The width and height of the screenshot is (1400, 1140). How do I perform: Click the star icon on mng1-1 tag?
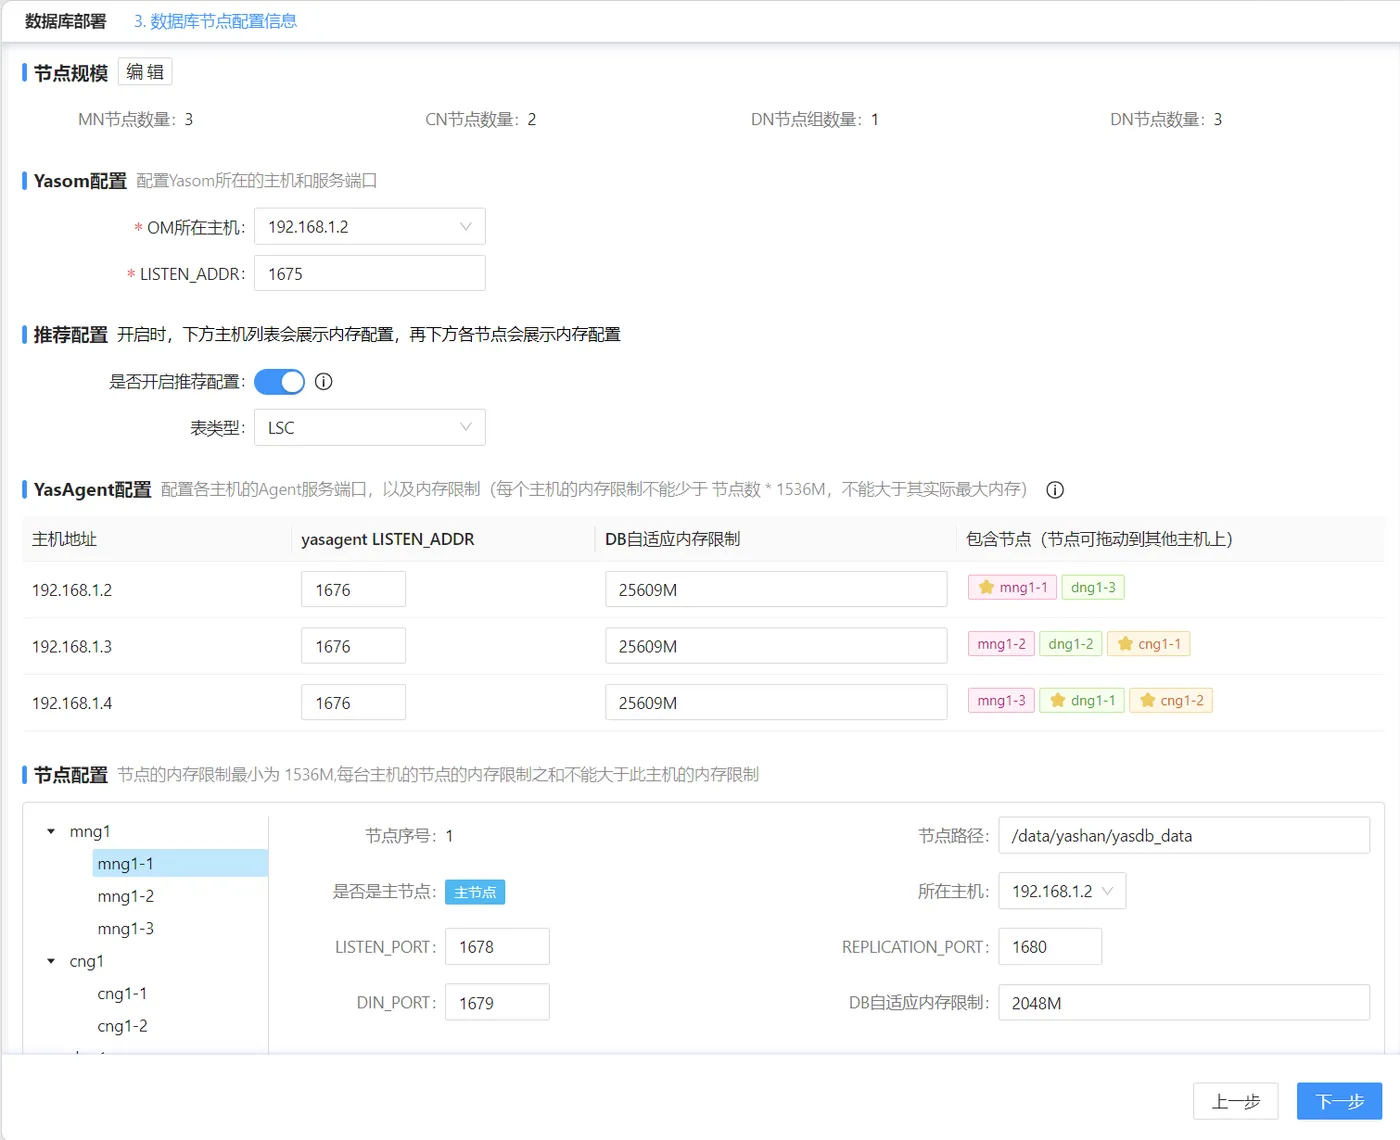point(986,587)
